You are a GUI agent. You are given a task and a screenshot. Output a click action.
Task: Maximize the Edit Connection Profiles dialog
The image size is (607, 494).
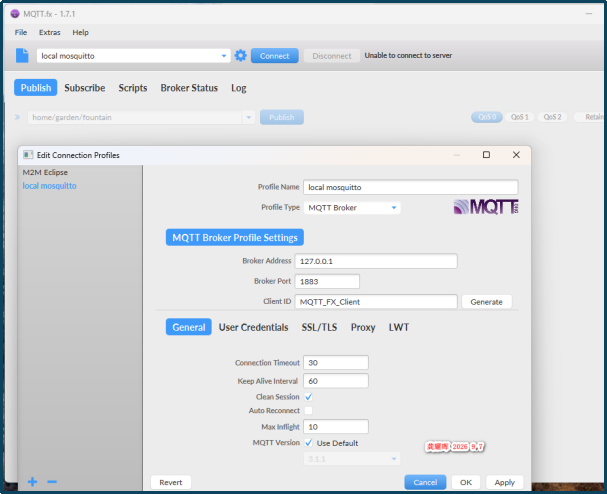(x=486, y=154)
